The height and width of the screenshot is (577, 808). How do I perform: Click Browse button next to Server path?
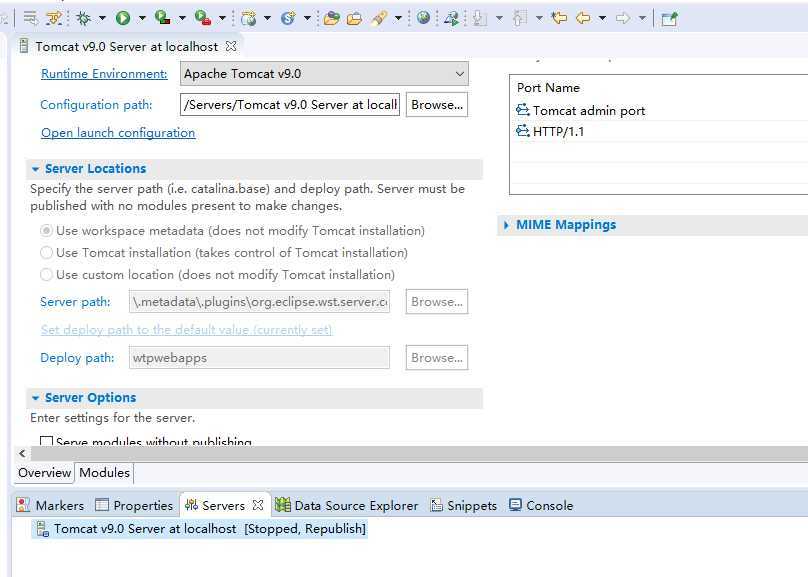[x=437, y=301]
